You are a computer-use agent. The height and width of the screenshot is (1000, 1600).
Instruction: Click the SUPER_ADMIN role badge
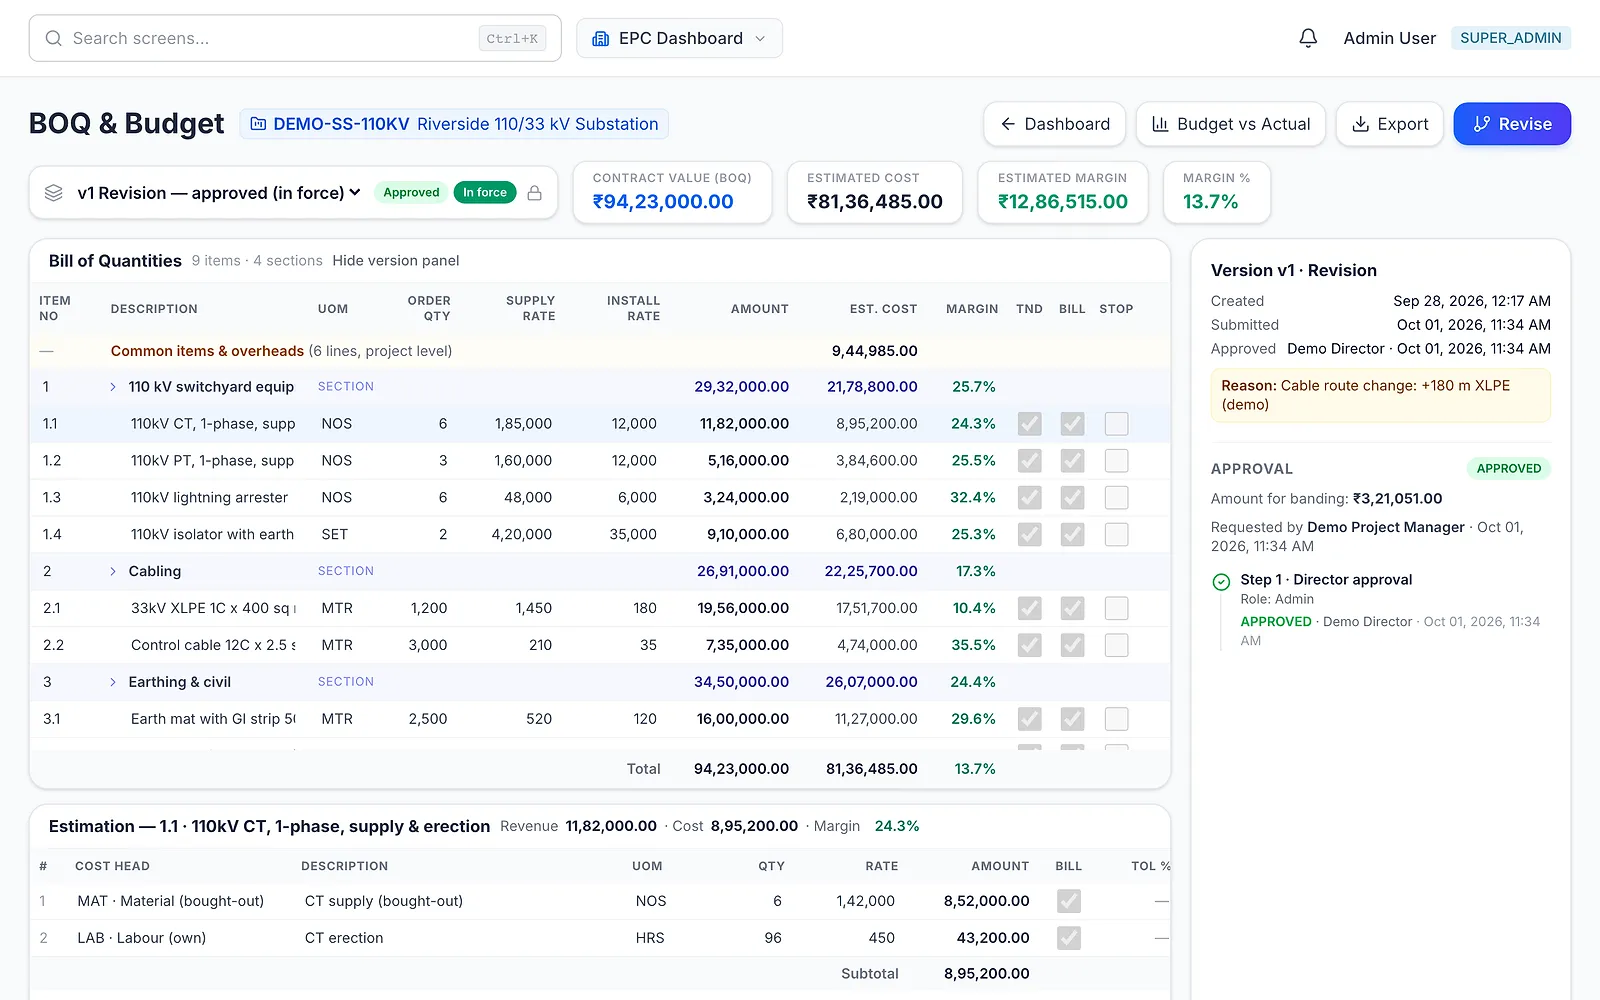[1511, 38]
